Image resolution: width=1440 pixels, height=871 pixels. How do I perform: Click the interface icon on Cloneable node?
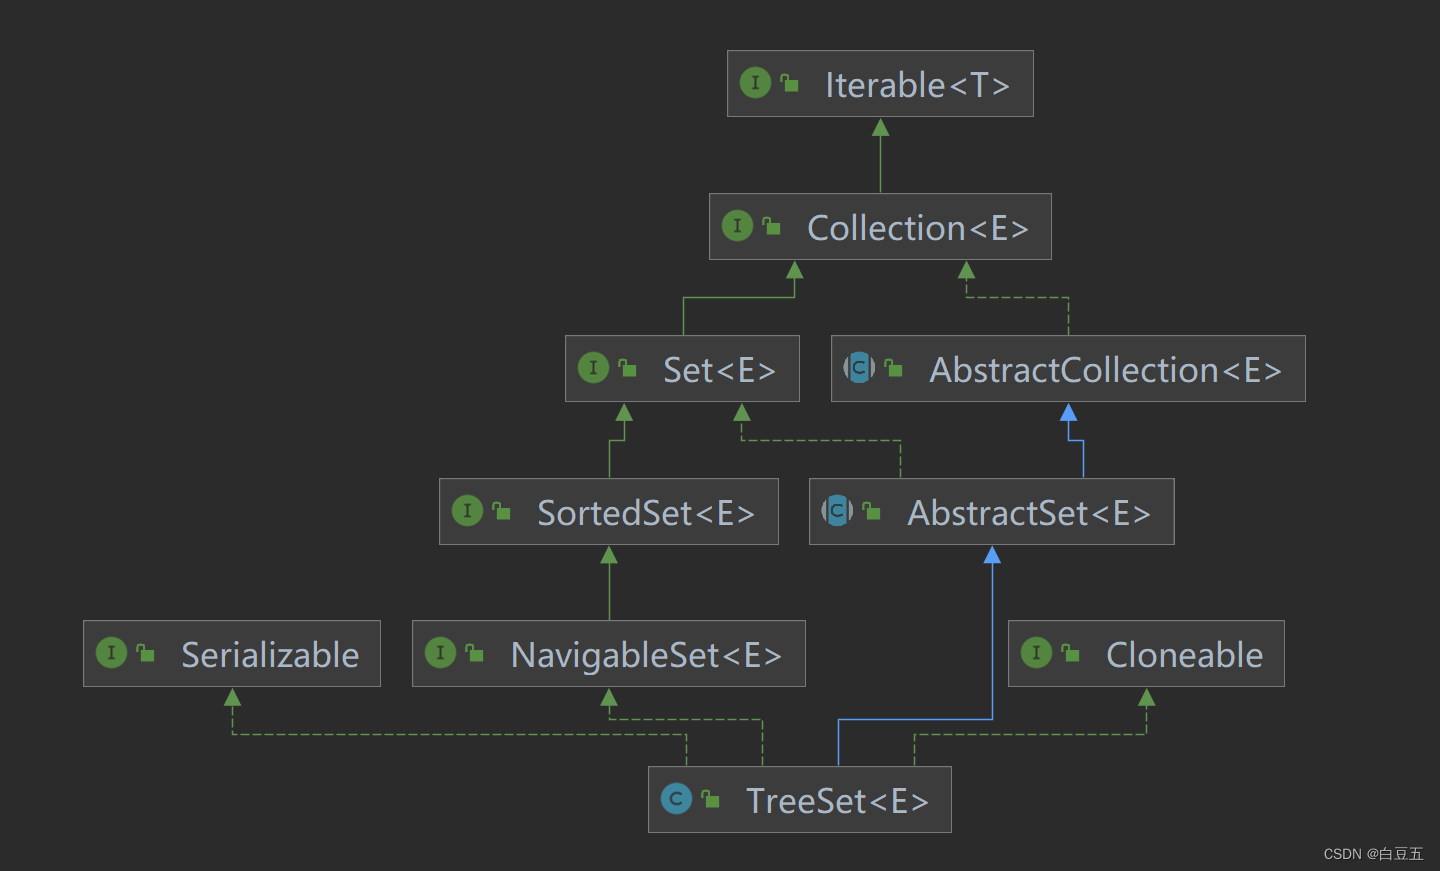(x=1036, y=653)
